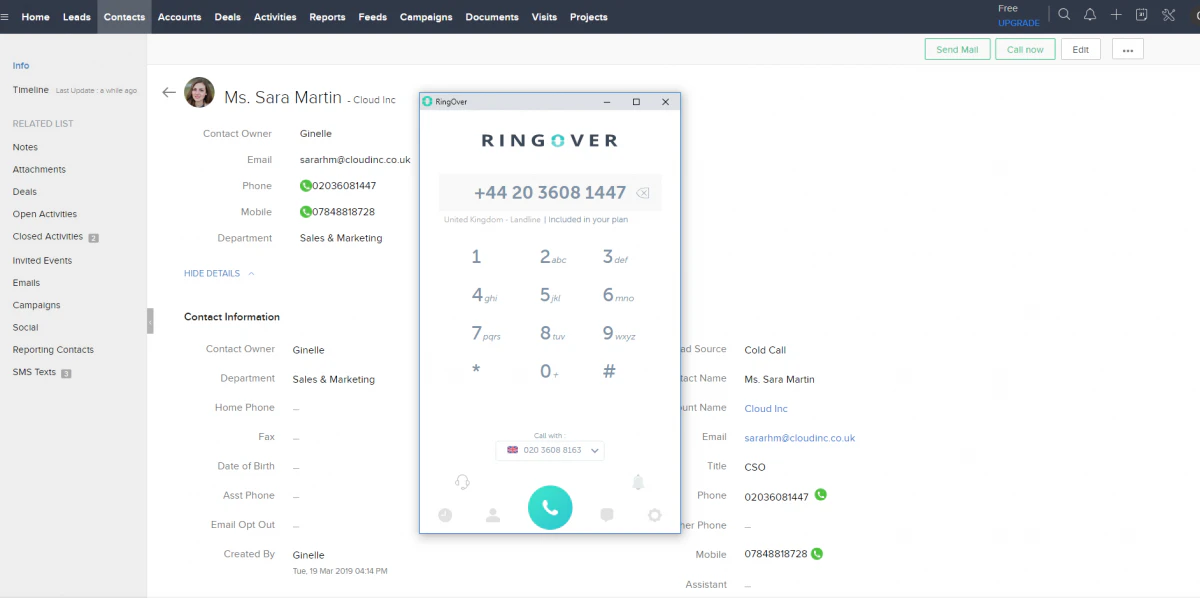
Task: Open the Deals tab in navbar
Action: click(x=227, y=17)
